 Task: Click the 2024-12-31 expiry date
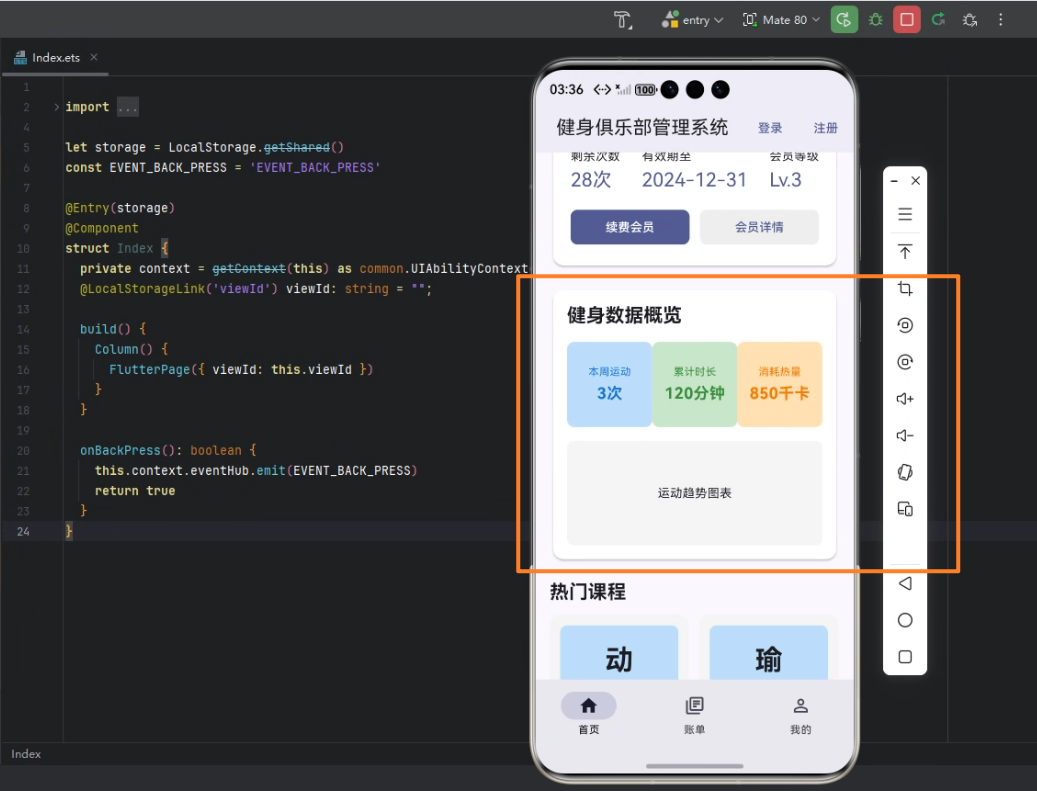pyautogui.click(x=694, y=180)
